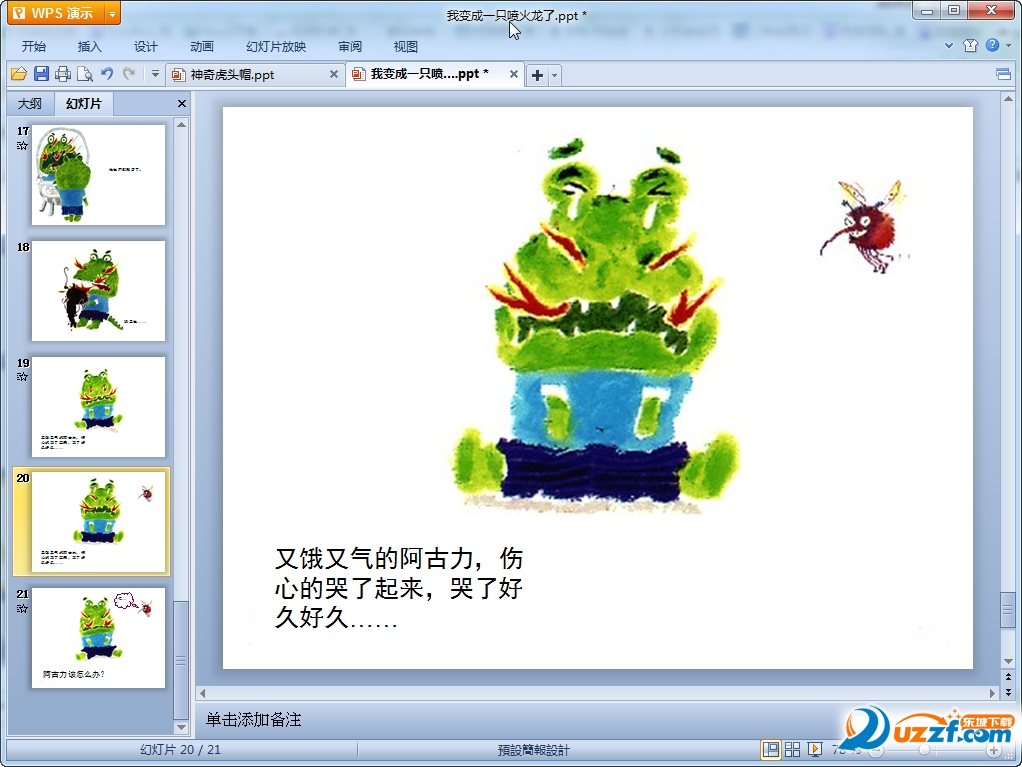Open the 动画 ribbon tab
The image size is (1022, 767).
tap(201, 46)
